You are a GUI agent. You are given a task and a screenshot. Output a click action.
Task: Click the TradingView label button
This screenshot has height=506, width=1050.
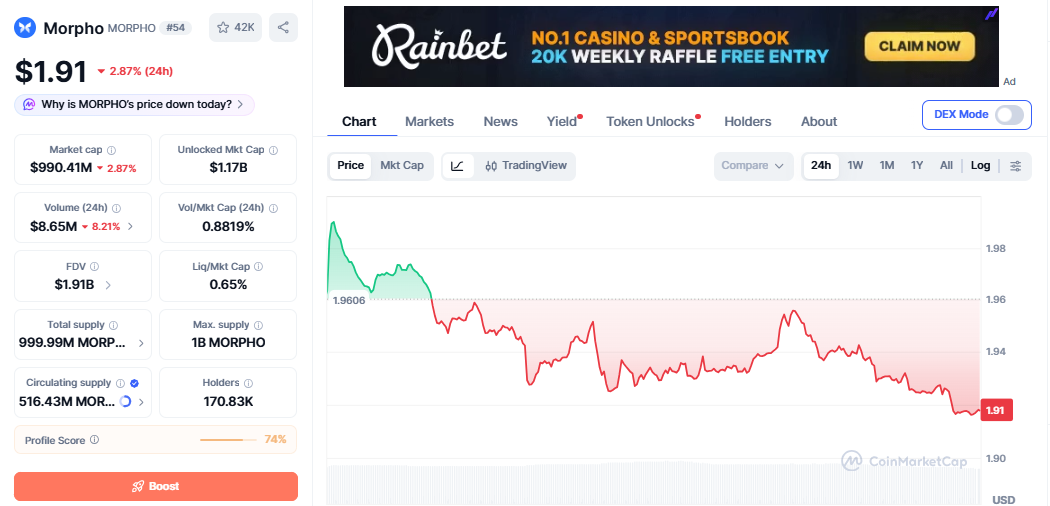click(526, 166)
